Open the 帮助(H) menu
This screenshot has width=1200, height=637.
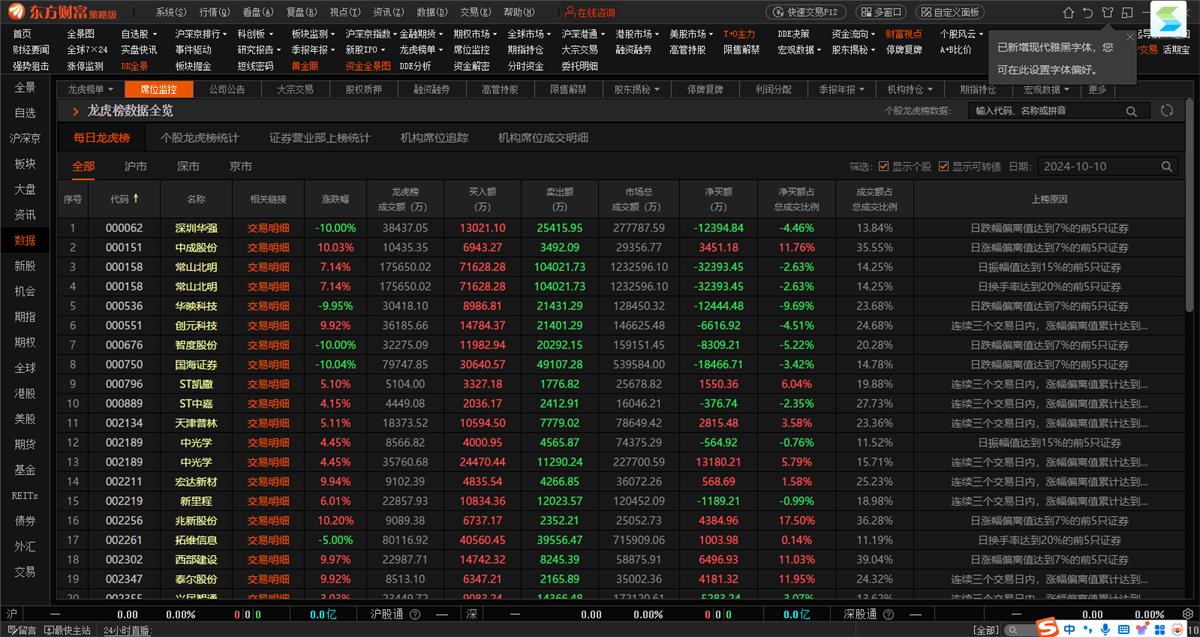point(518,12)
